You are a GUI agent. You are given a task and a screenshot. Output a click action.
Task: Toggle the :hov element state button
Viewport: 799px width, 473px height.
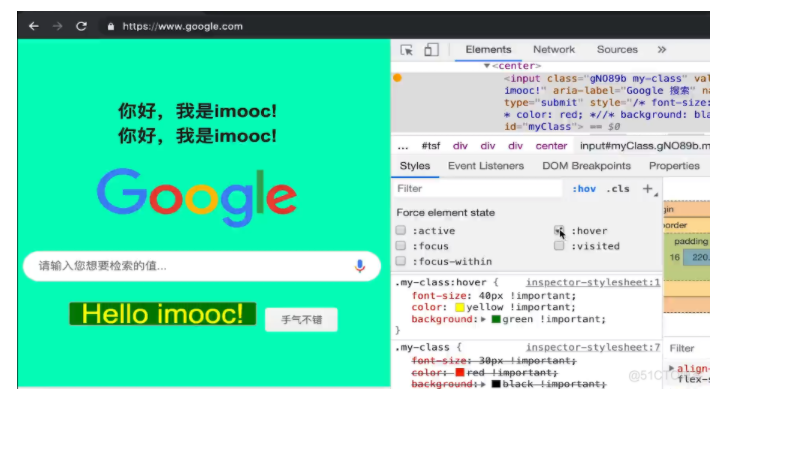tap(584, 189)
